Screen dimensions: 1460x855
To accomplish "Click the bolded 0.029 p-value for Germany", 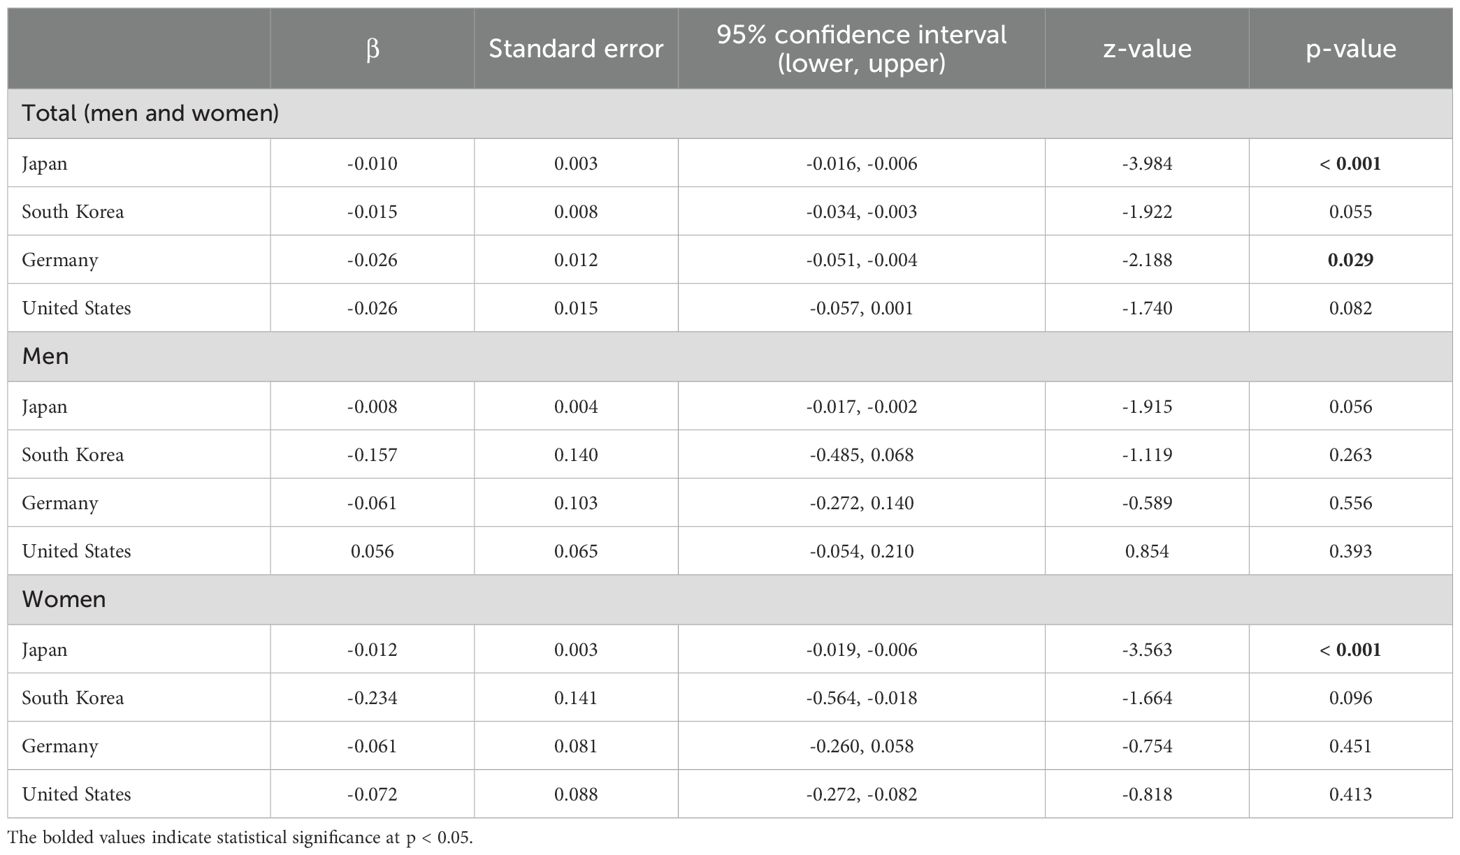I will click(x=1350, y=260).
